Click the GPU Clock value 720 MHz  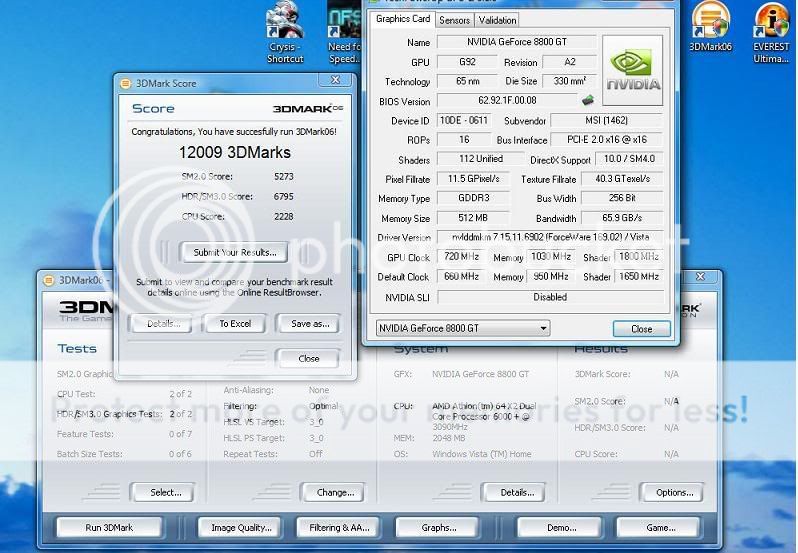[461, 256]
